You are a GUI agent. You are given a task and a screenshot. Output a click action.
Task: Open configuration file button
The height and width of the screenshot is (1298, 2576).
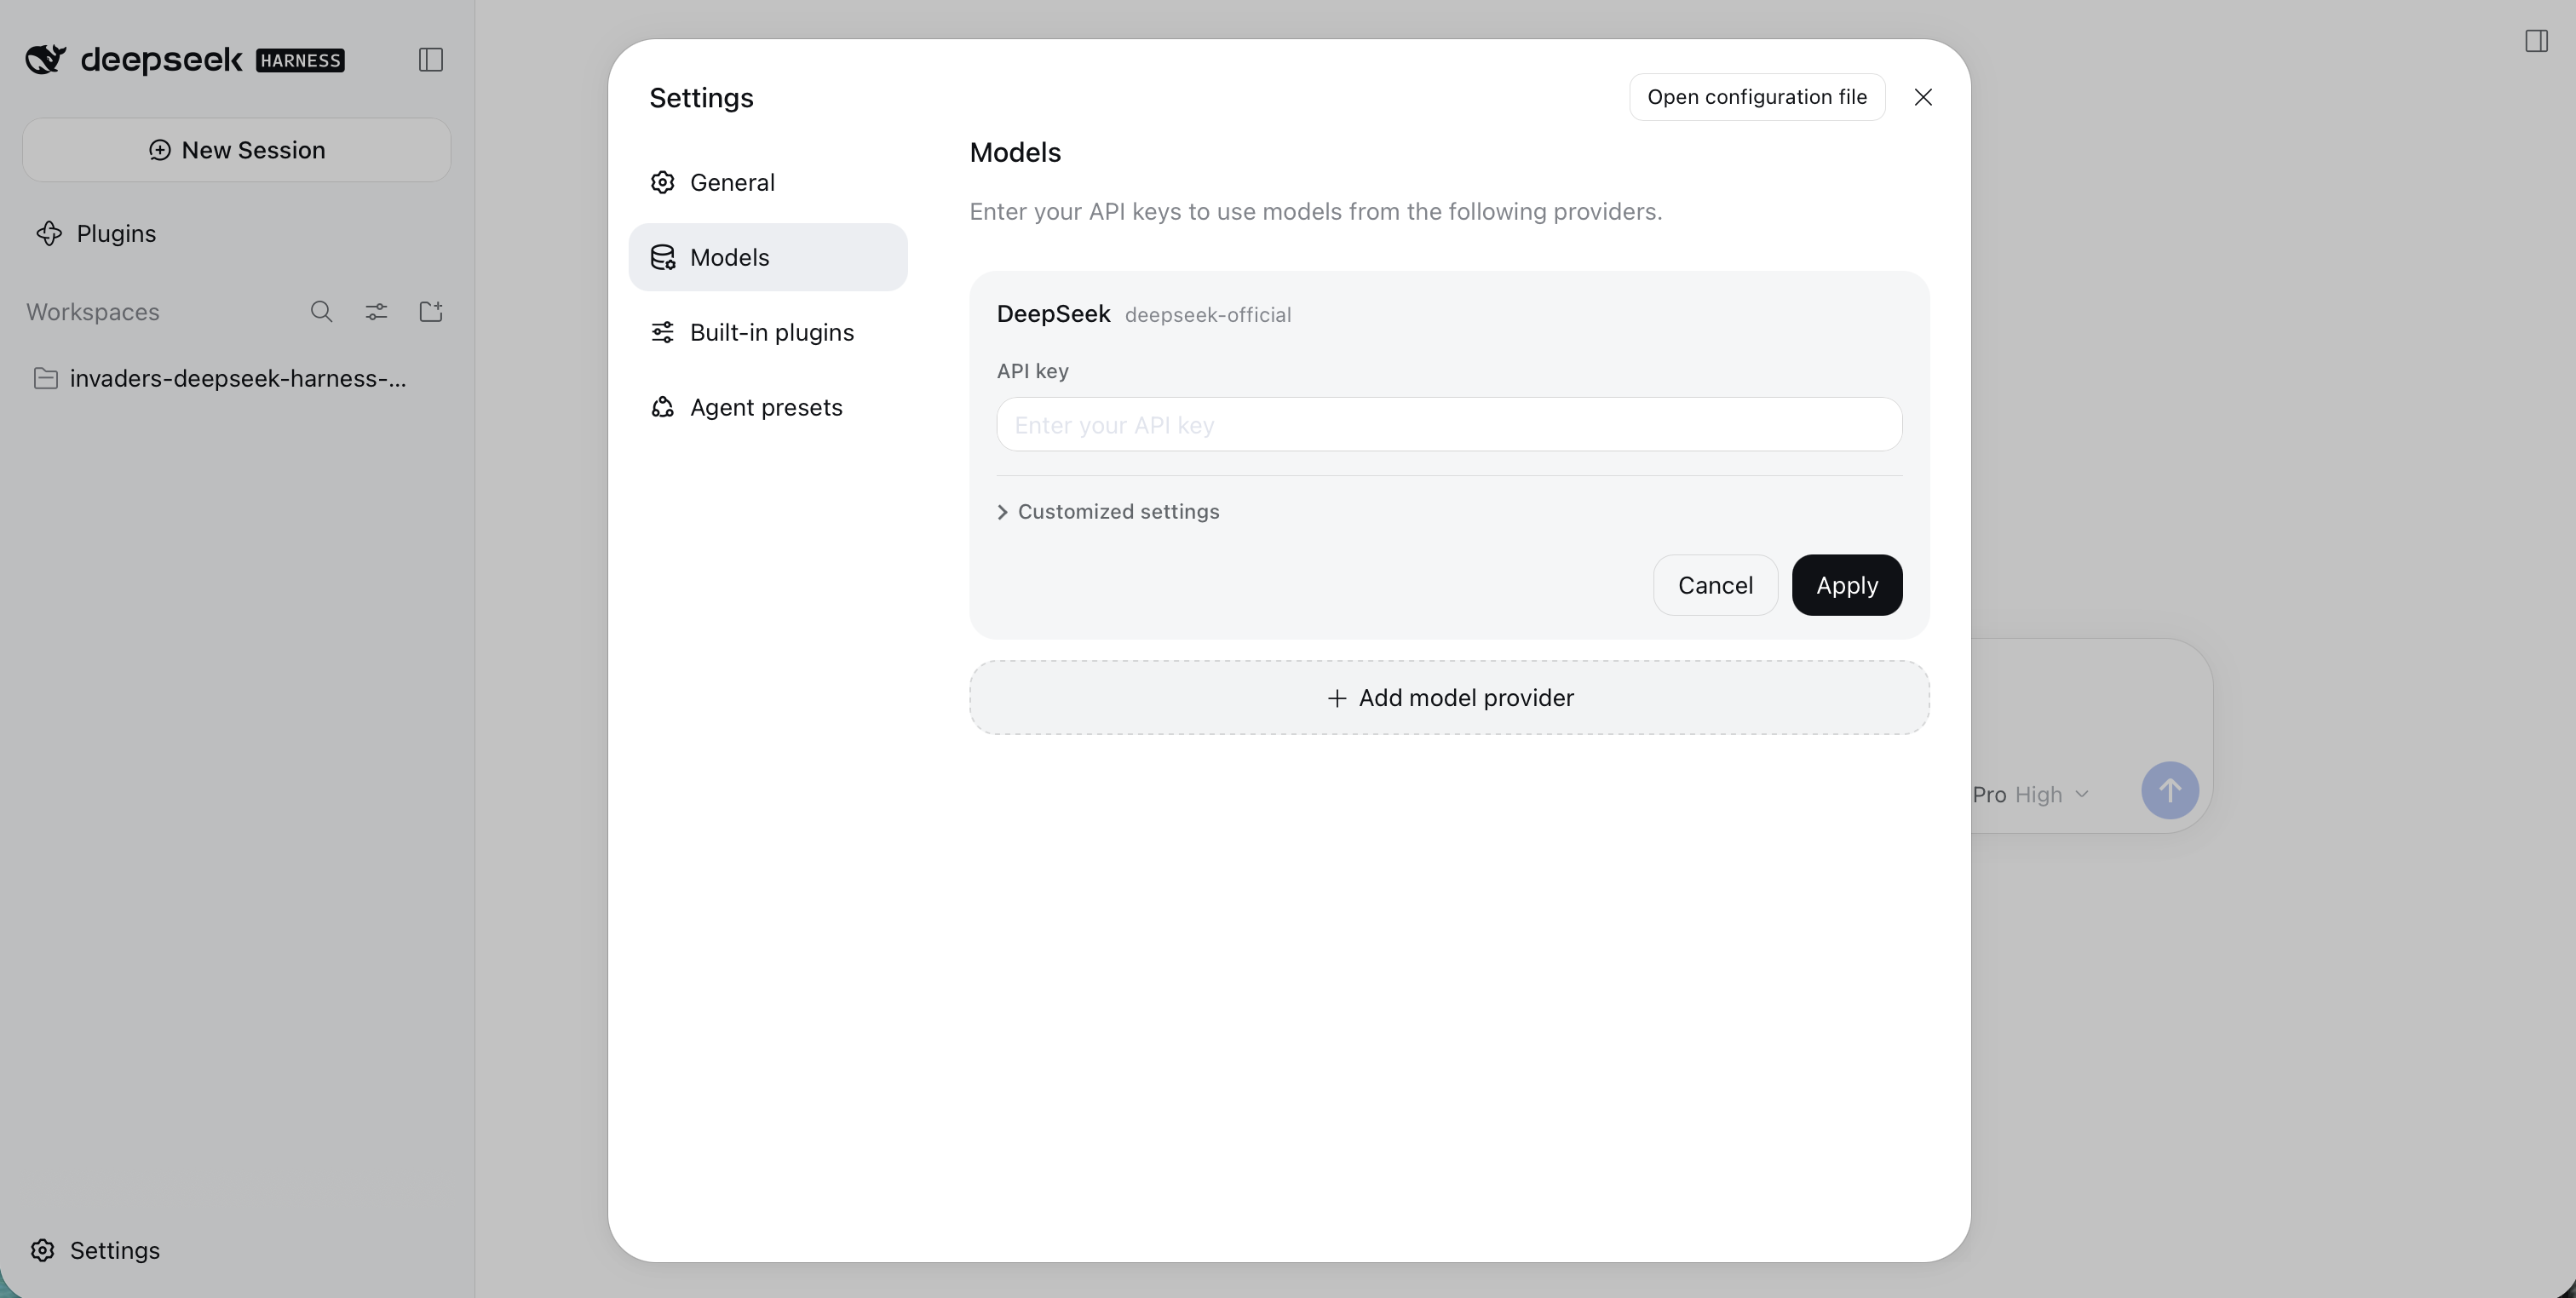[1757, 97]
